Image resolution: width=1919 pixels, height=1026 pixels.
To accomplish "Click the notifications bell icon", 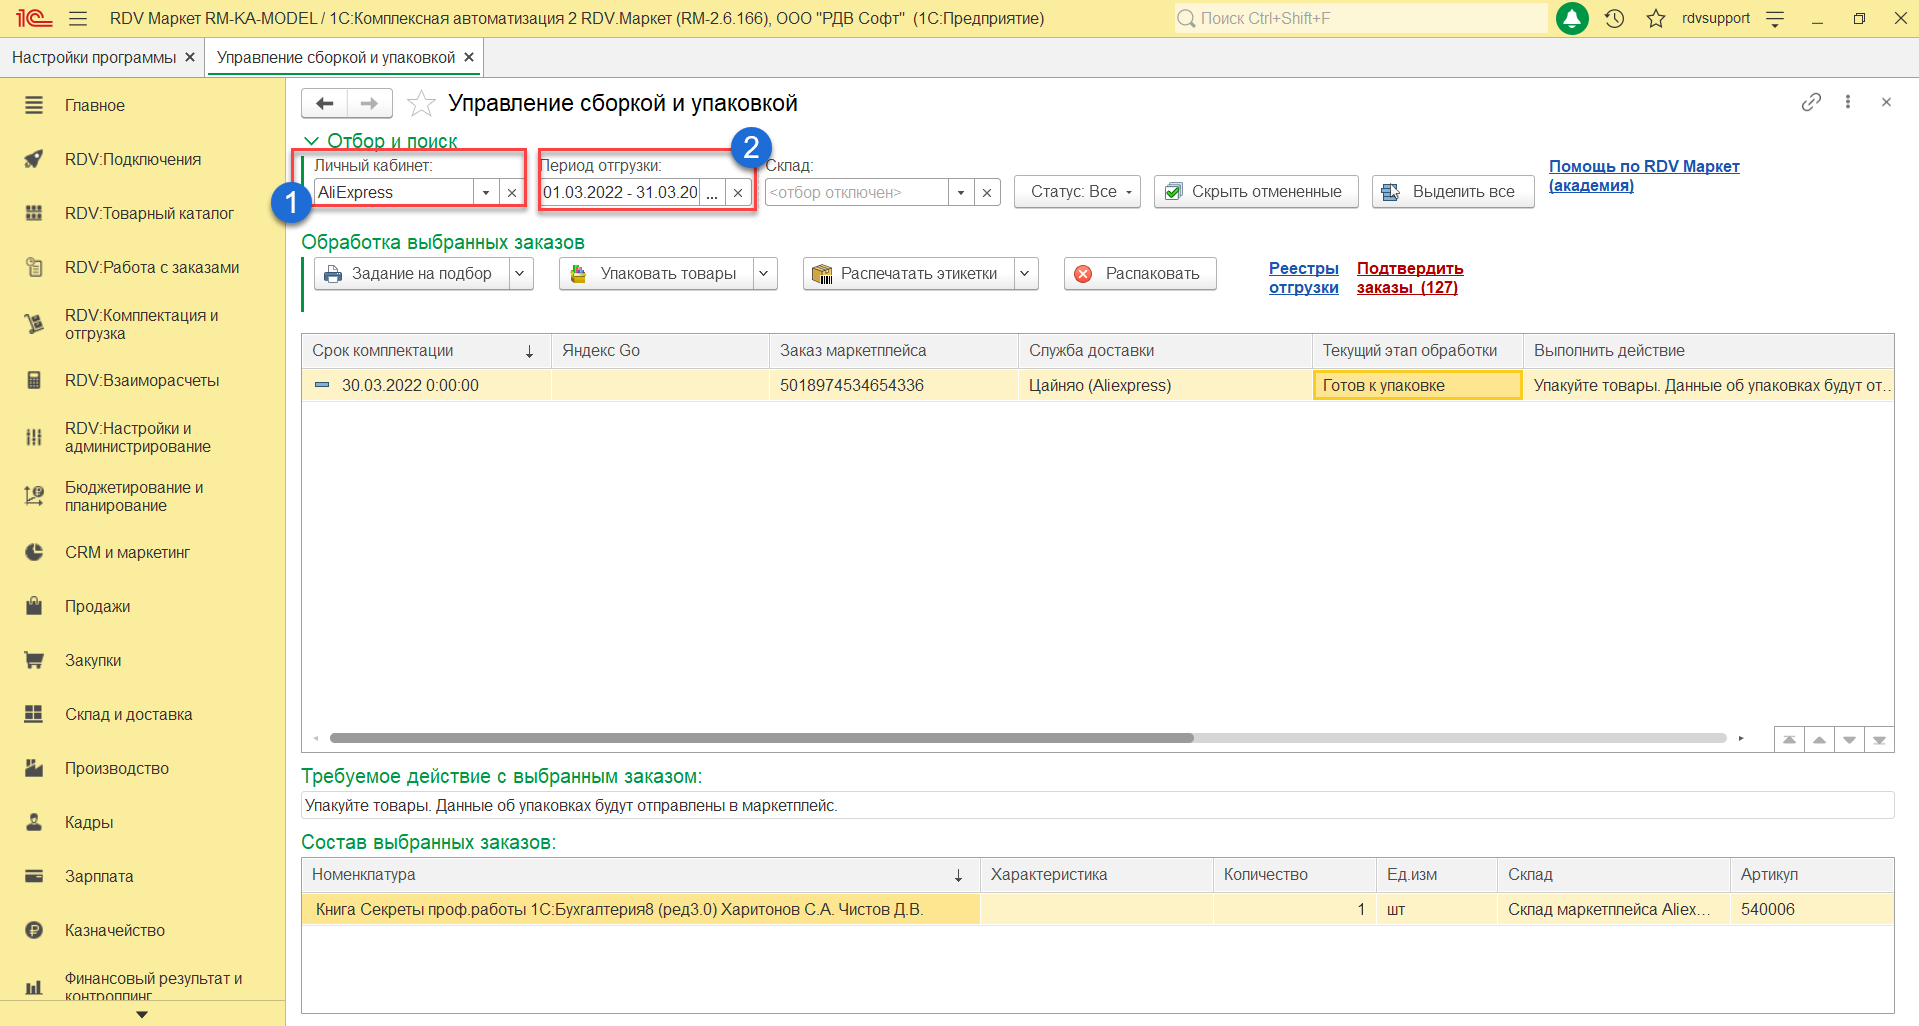I will point(1572,18).
